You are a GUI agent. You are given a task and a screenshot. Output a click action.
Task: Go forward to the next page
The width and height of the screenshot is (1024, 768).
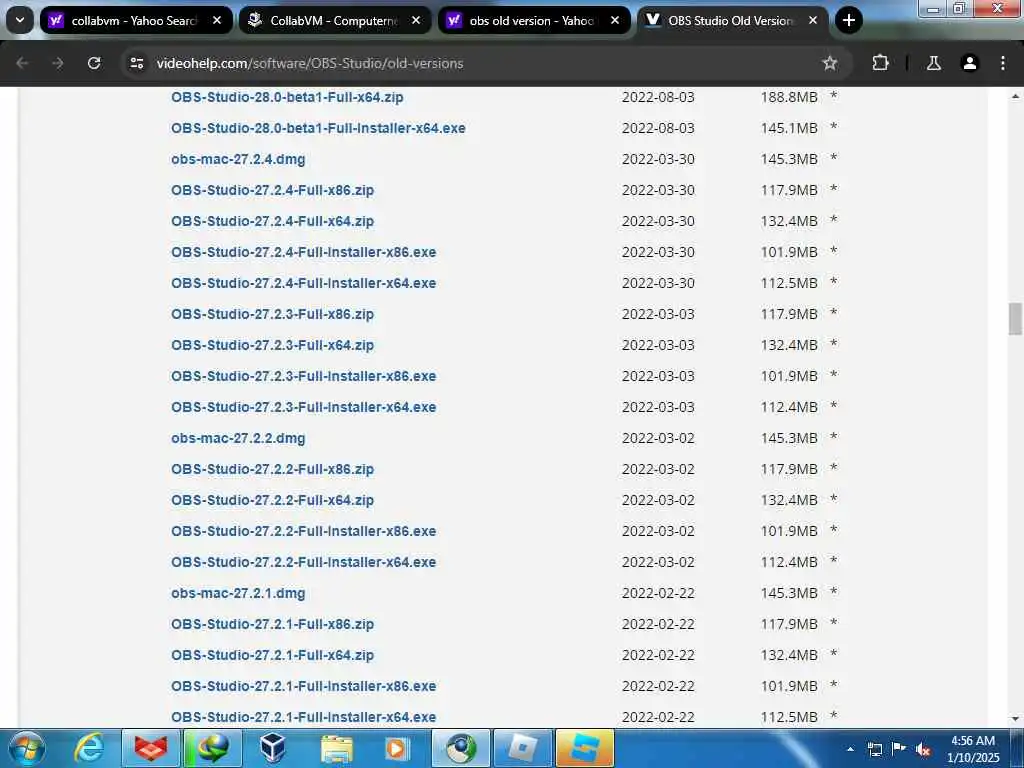[58, 63]
